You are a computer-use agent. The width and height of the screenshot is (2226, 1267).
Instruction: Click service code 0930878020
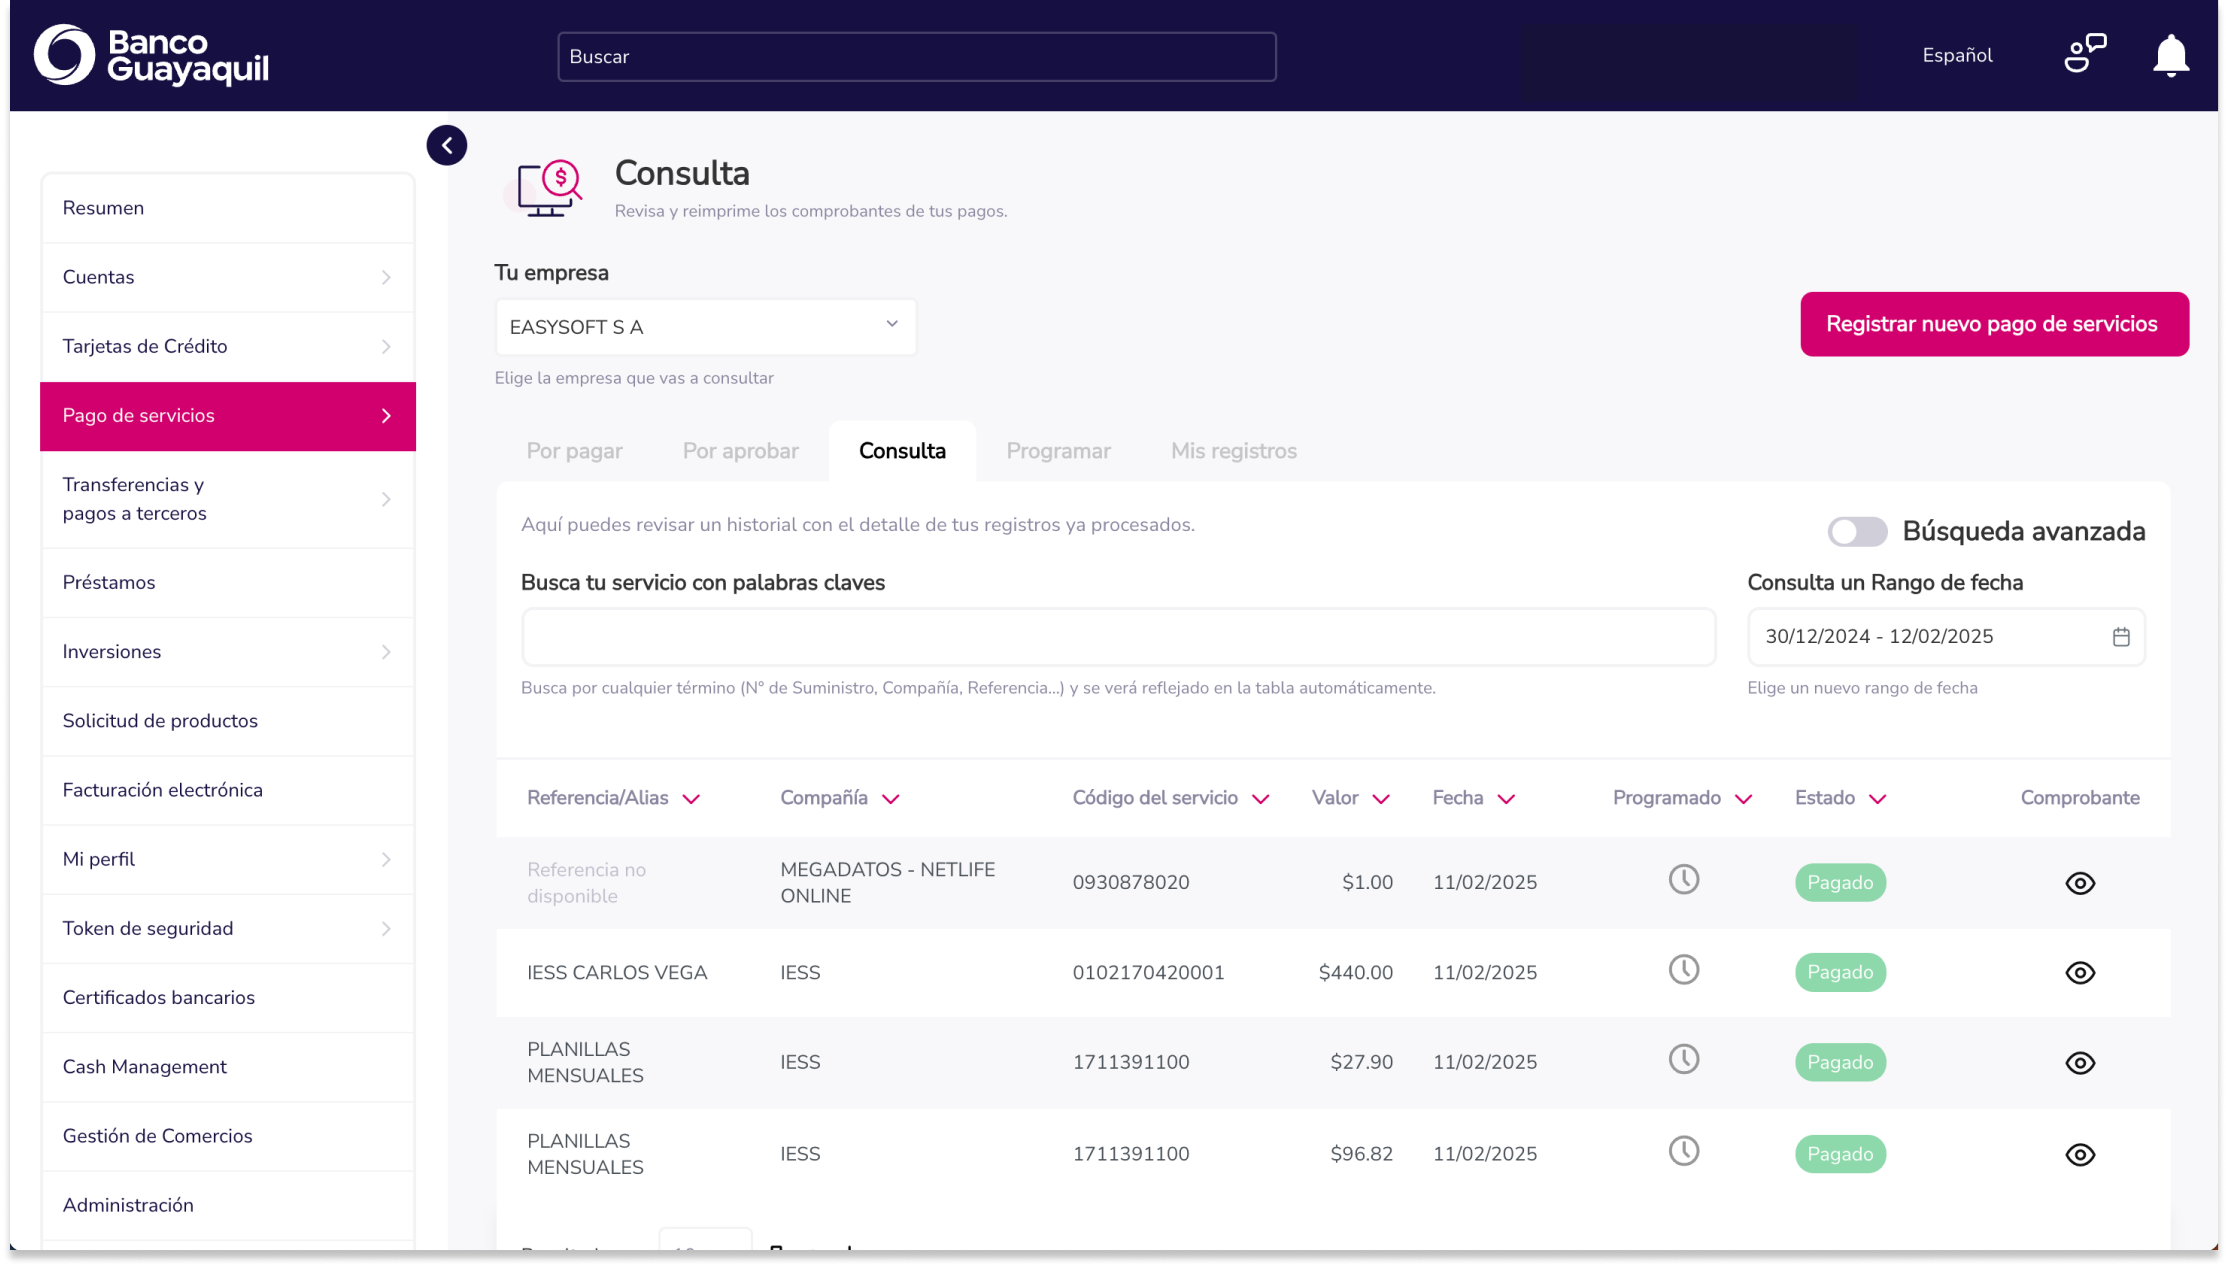[x=1130, y=882]
